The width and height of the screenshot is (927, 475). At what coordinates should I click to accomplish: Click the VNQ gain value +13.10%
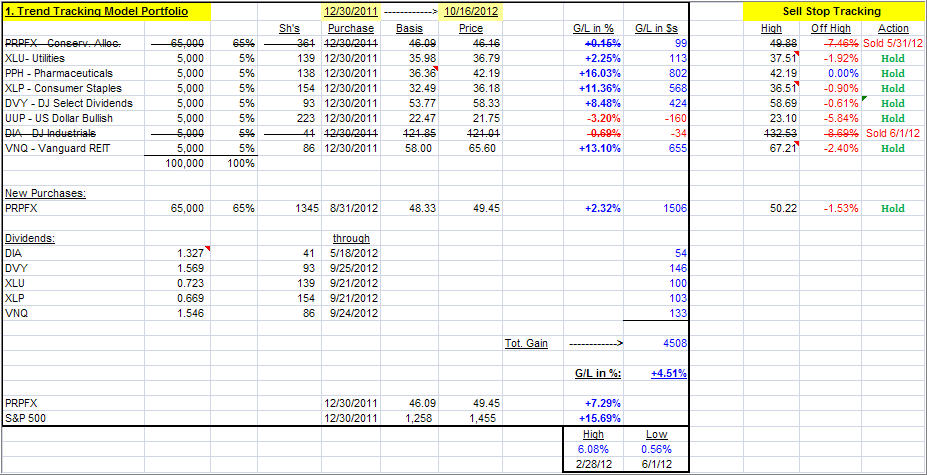pos(599,148)
